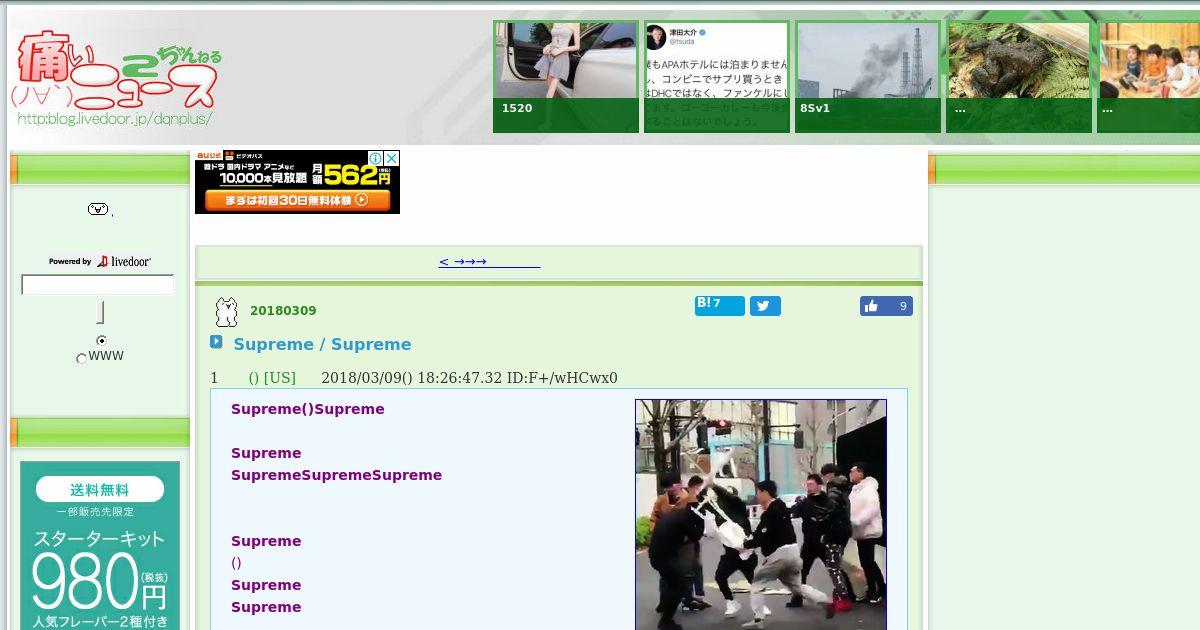Screen dimensions: 1200x630
Task: Click the first line Supreme()Supreme
Action: [308, 409]
